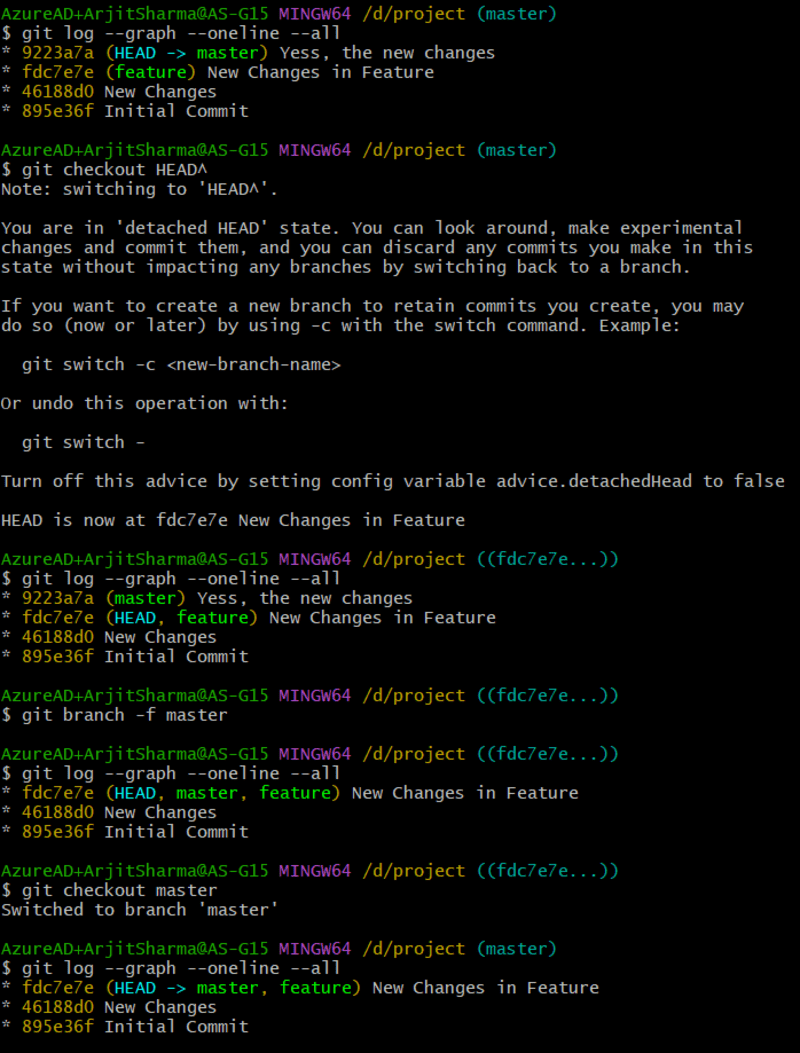Click the line beginning "You are in 'detached HEAD' state"
The image size is (800, 1053).
(x=372, y=228)
